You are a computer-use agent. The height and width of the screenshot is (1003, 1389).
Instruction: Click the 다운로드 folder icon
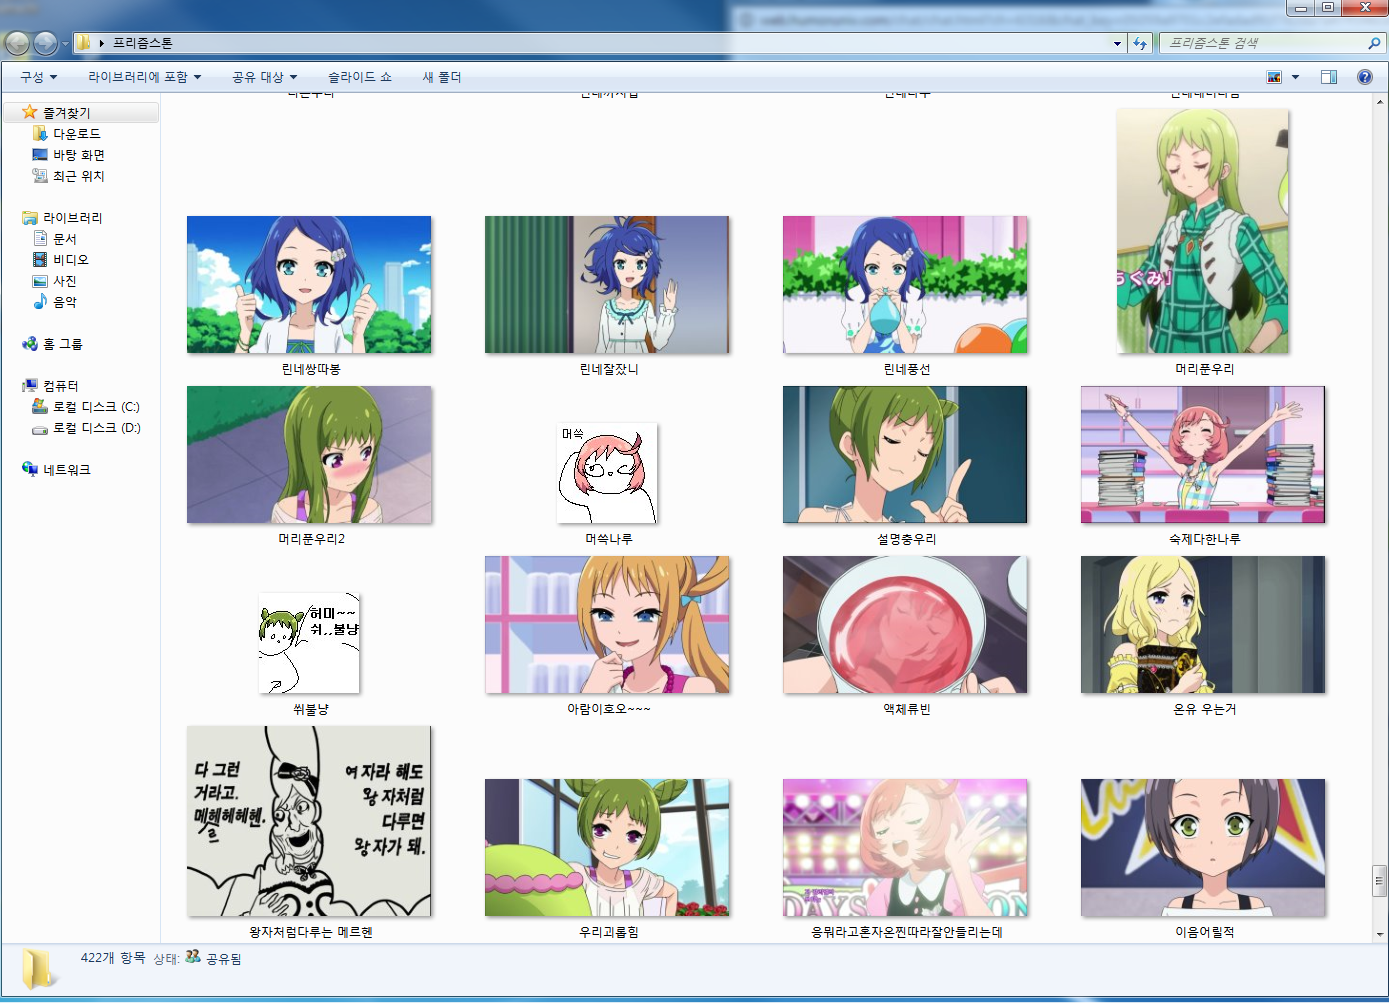click(40, 133)
